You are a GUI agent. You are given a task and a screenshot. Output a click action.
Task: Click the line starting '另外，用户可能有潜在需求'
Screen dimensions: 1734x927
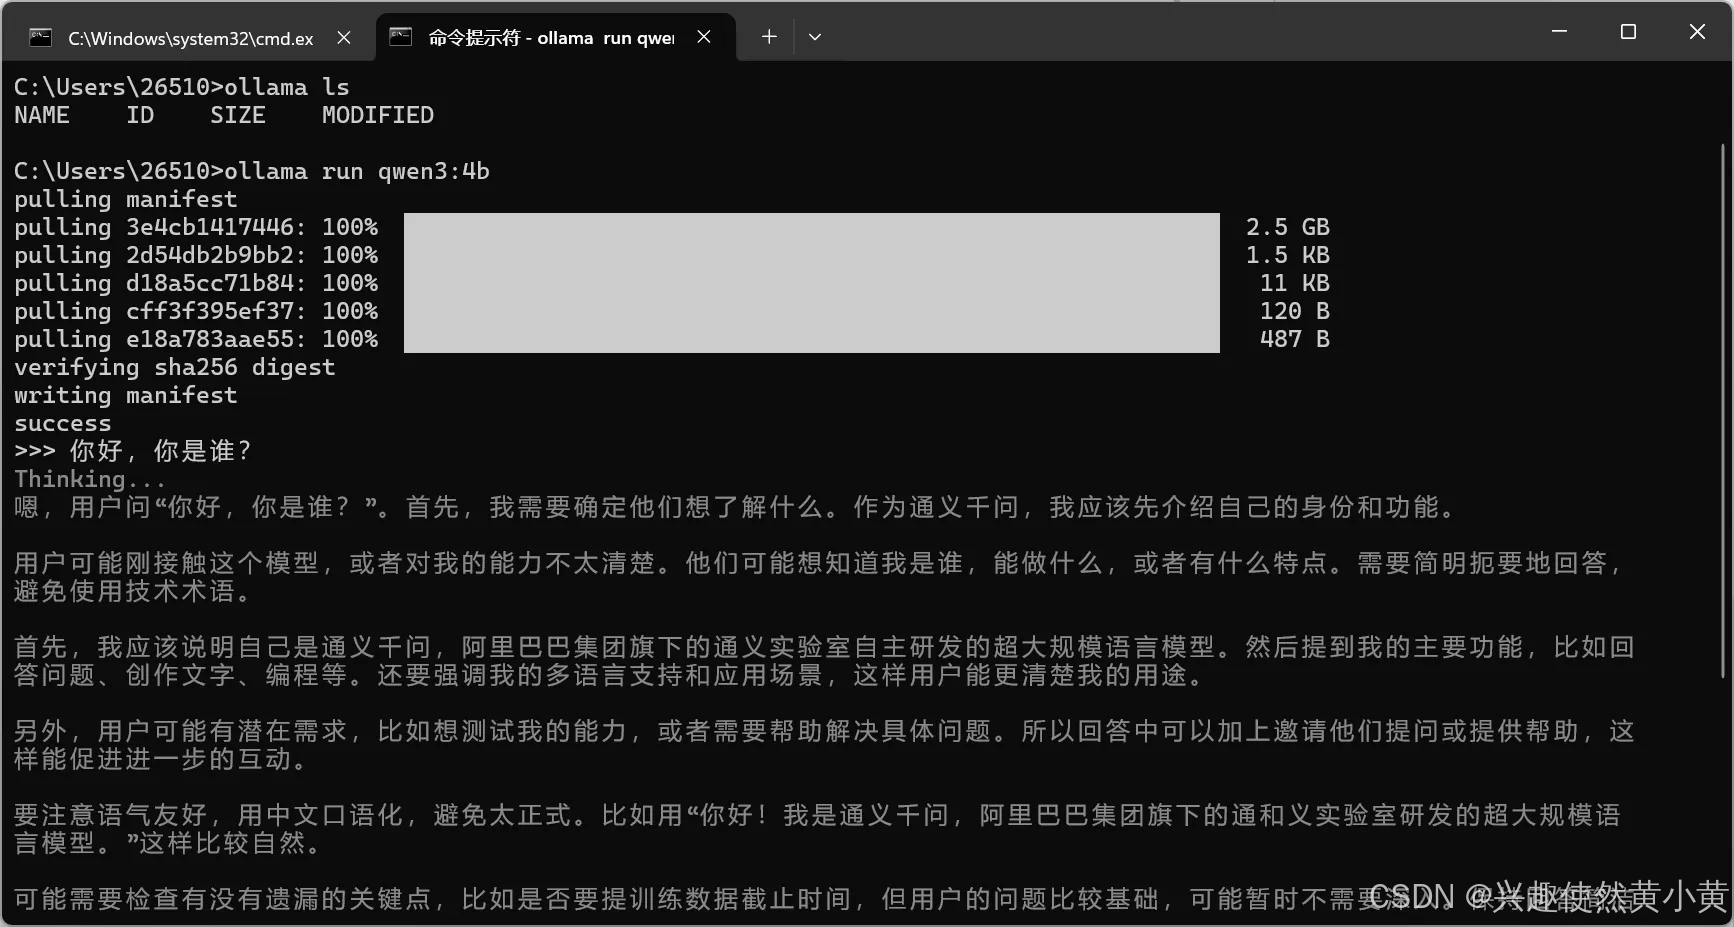pos(824,731)
